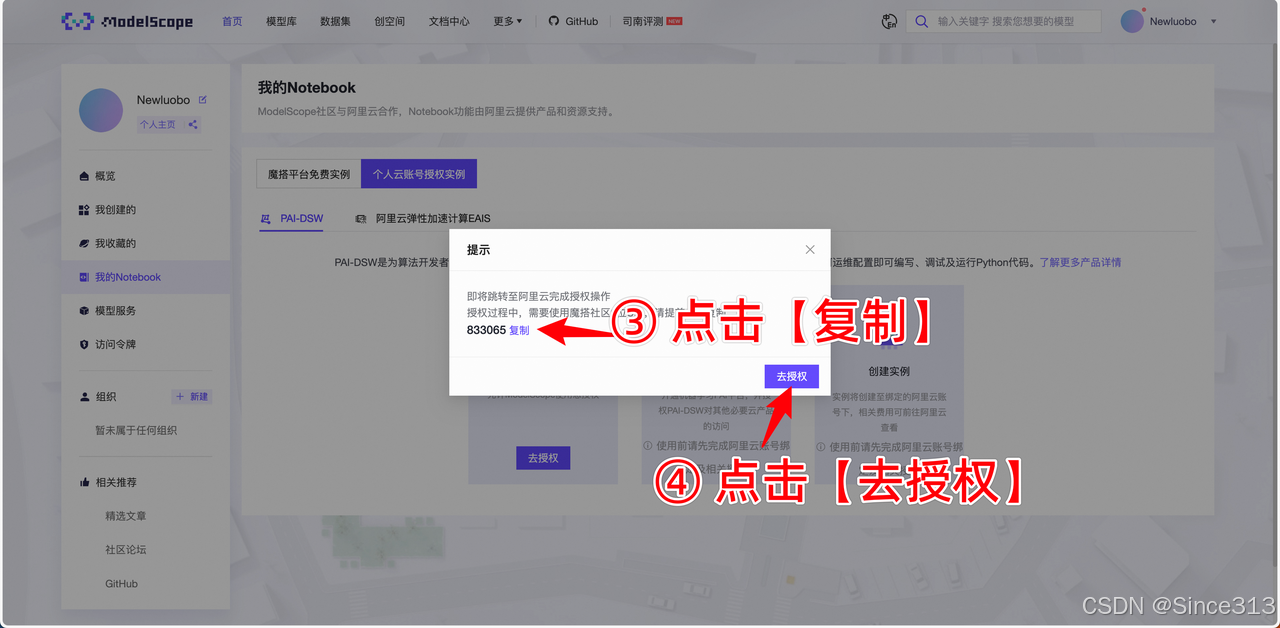Viewport: 1280px width, 628px height.
Task: Open 社区论坛 in the sidebar
Action: (x=126, y=550)
